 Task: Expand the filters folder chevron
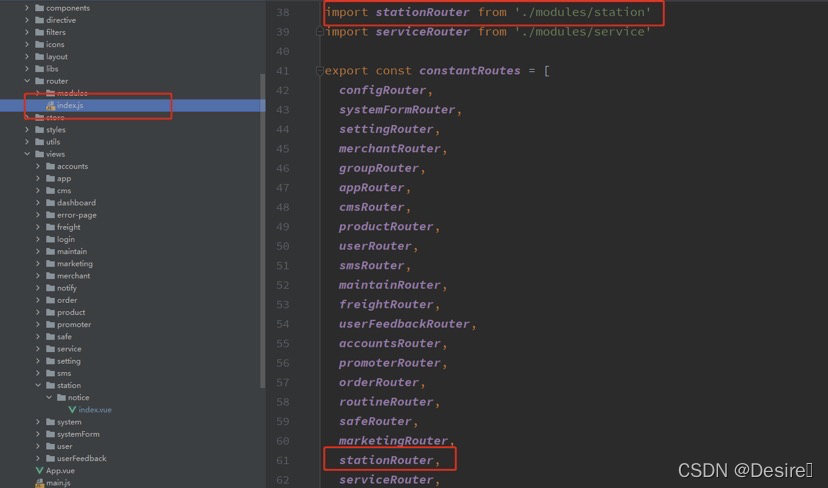click(x=27, y=32)
